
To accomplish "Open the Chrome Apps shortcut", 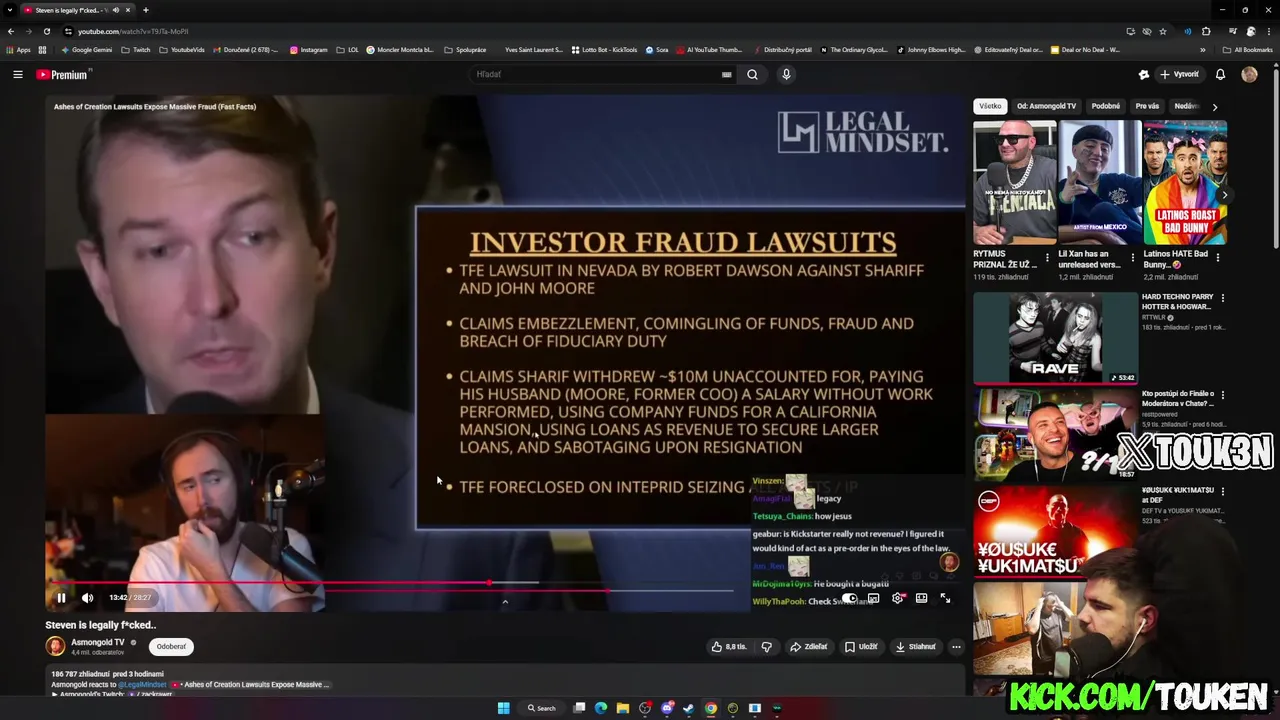I will point(18,50).
